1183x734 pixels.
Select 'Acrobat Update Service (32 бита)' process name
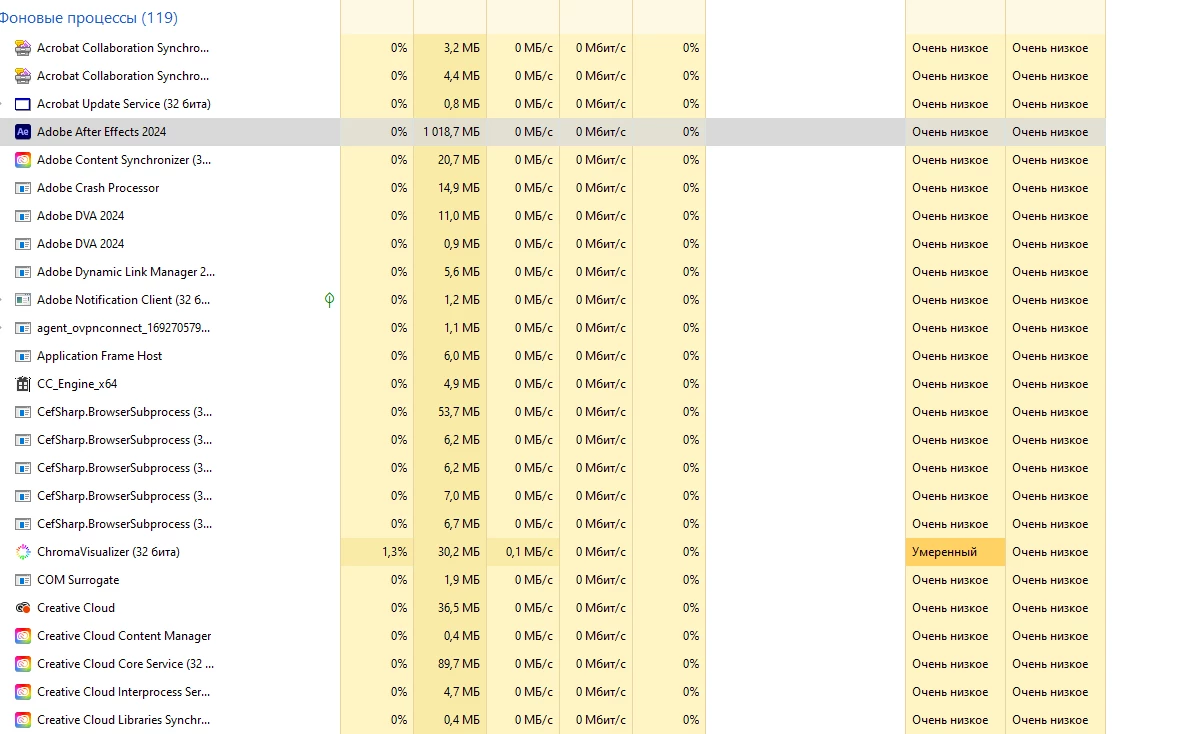124,104
